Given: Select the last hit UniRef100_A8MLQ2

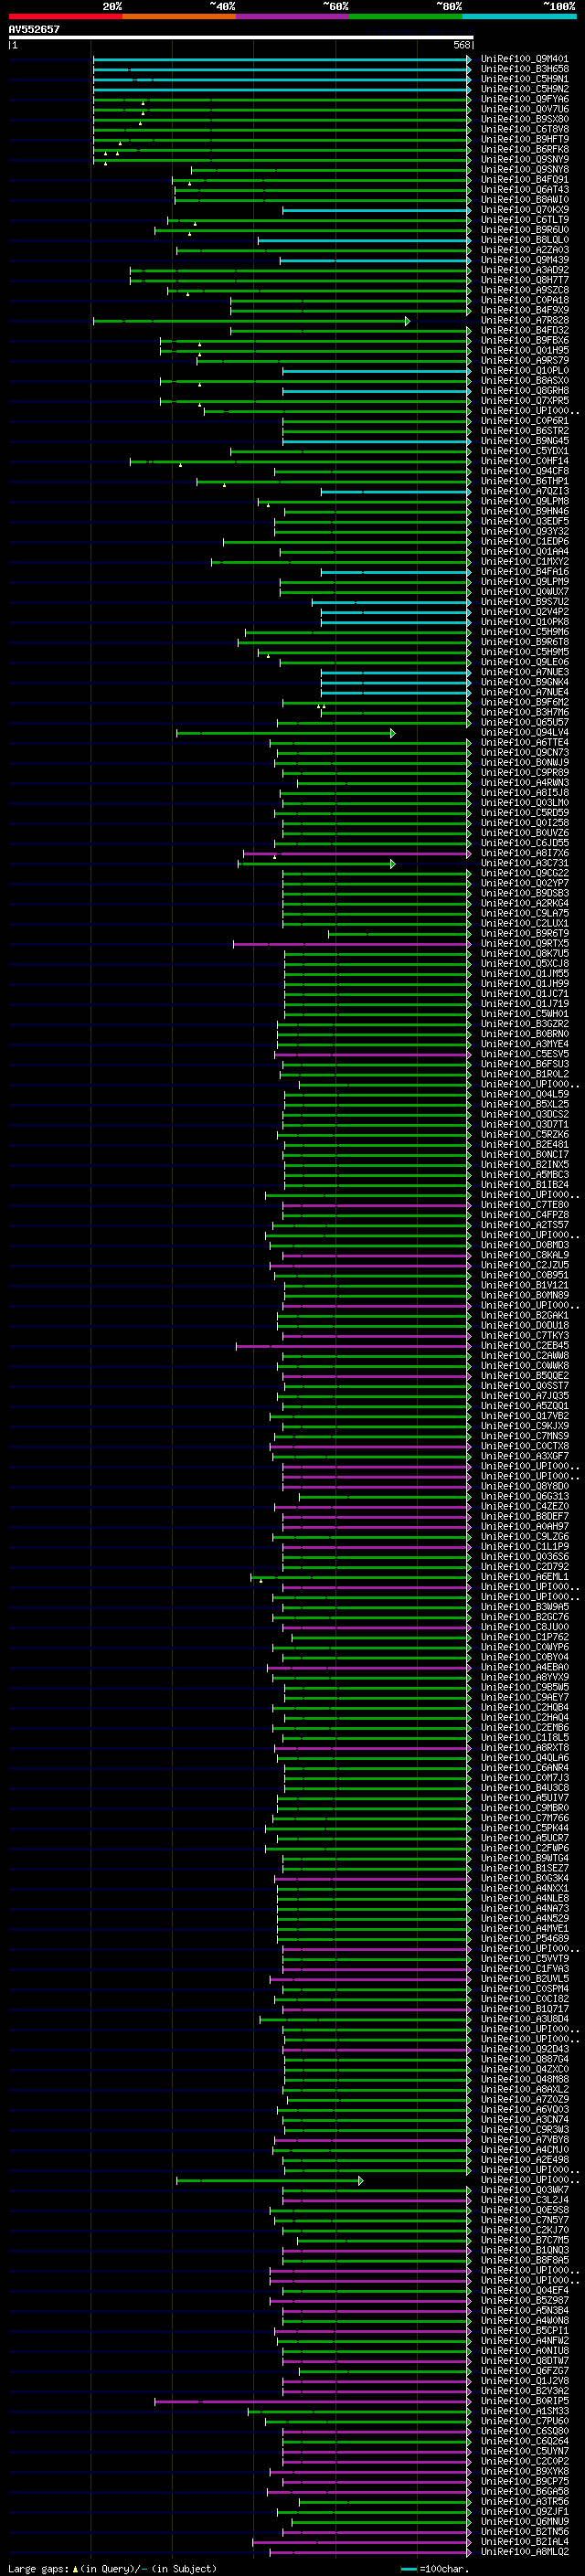Looking at the screenshot, I should [x=524, y=2551].
